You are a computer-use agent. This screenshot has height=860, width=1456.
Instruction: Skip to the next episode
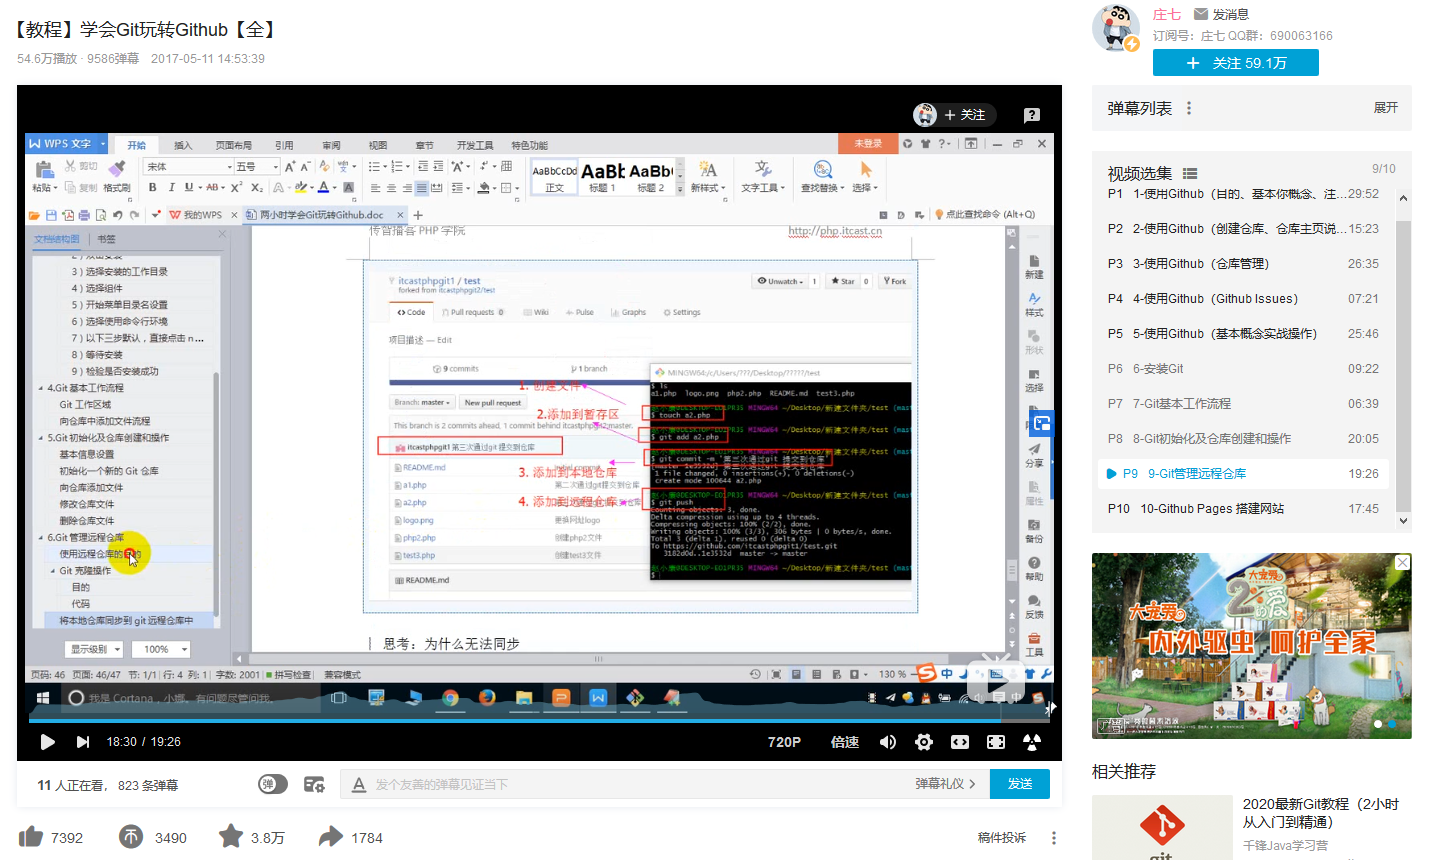coord(83,742)
